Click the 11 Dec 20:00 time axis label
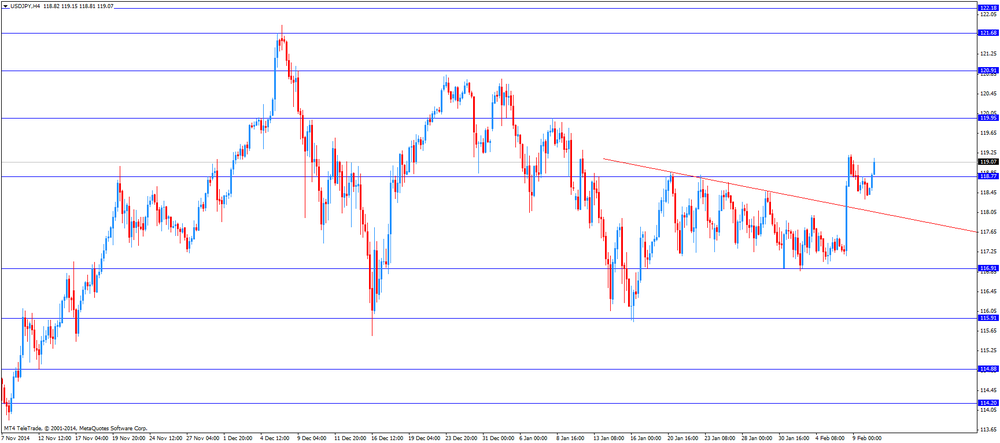 click(351, 439)
